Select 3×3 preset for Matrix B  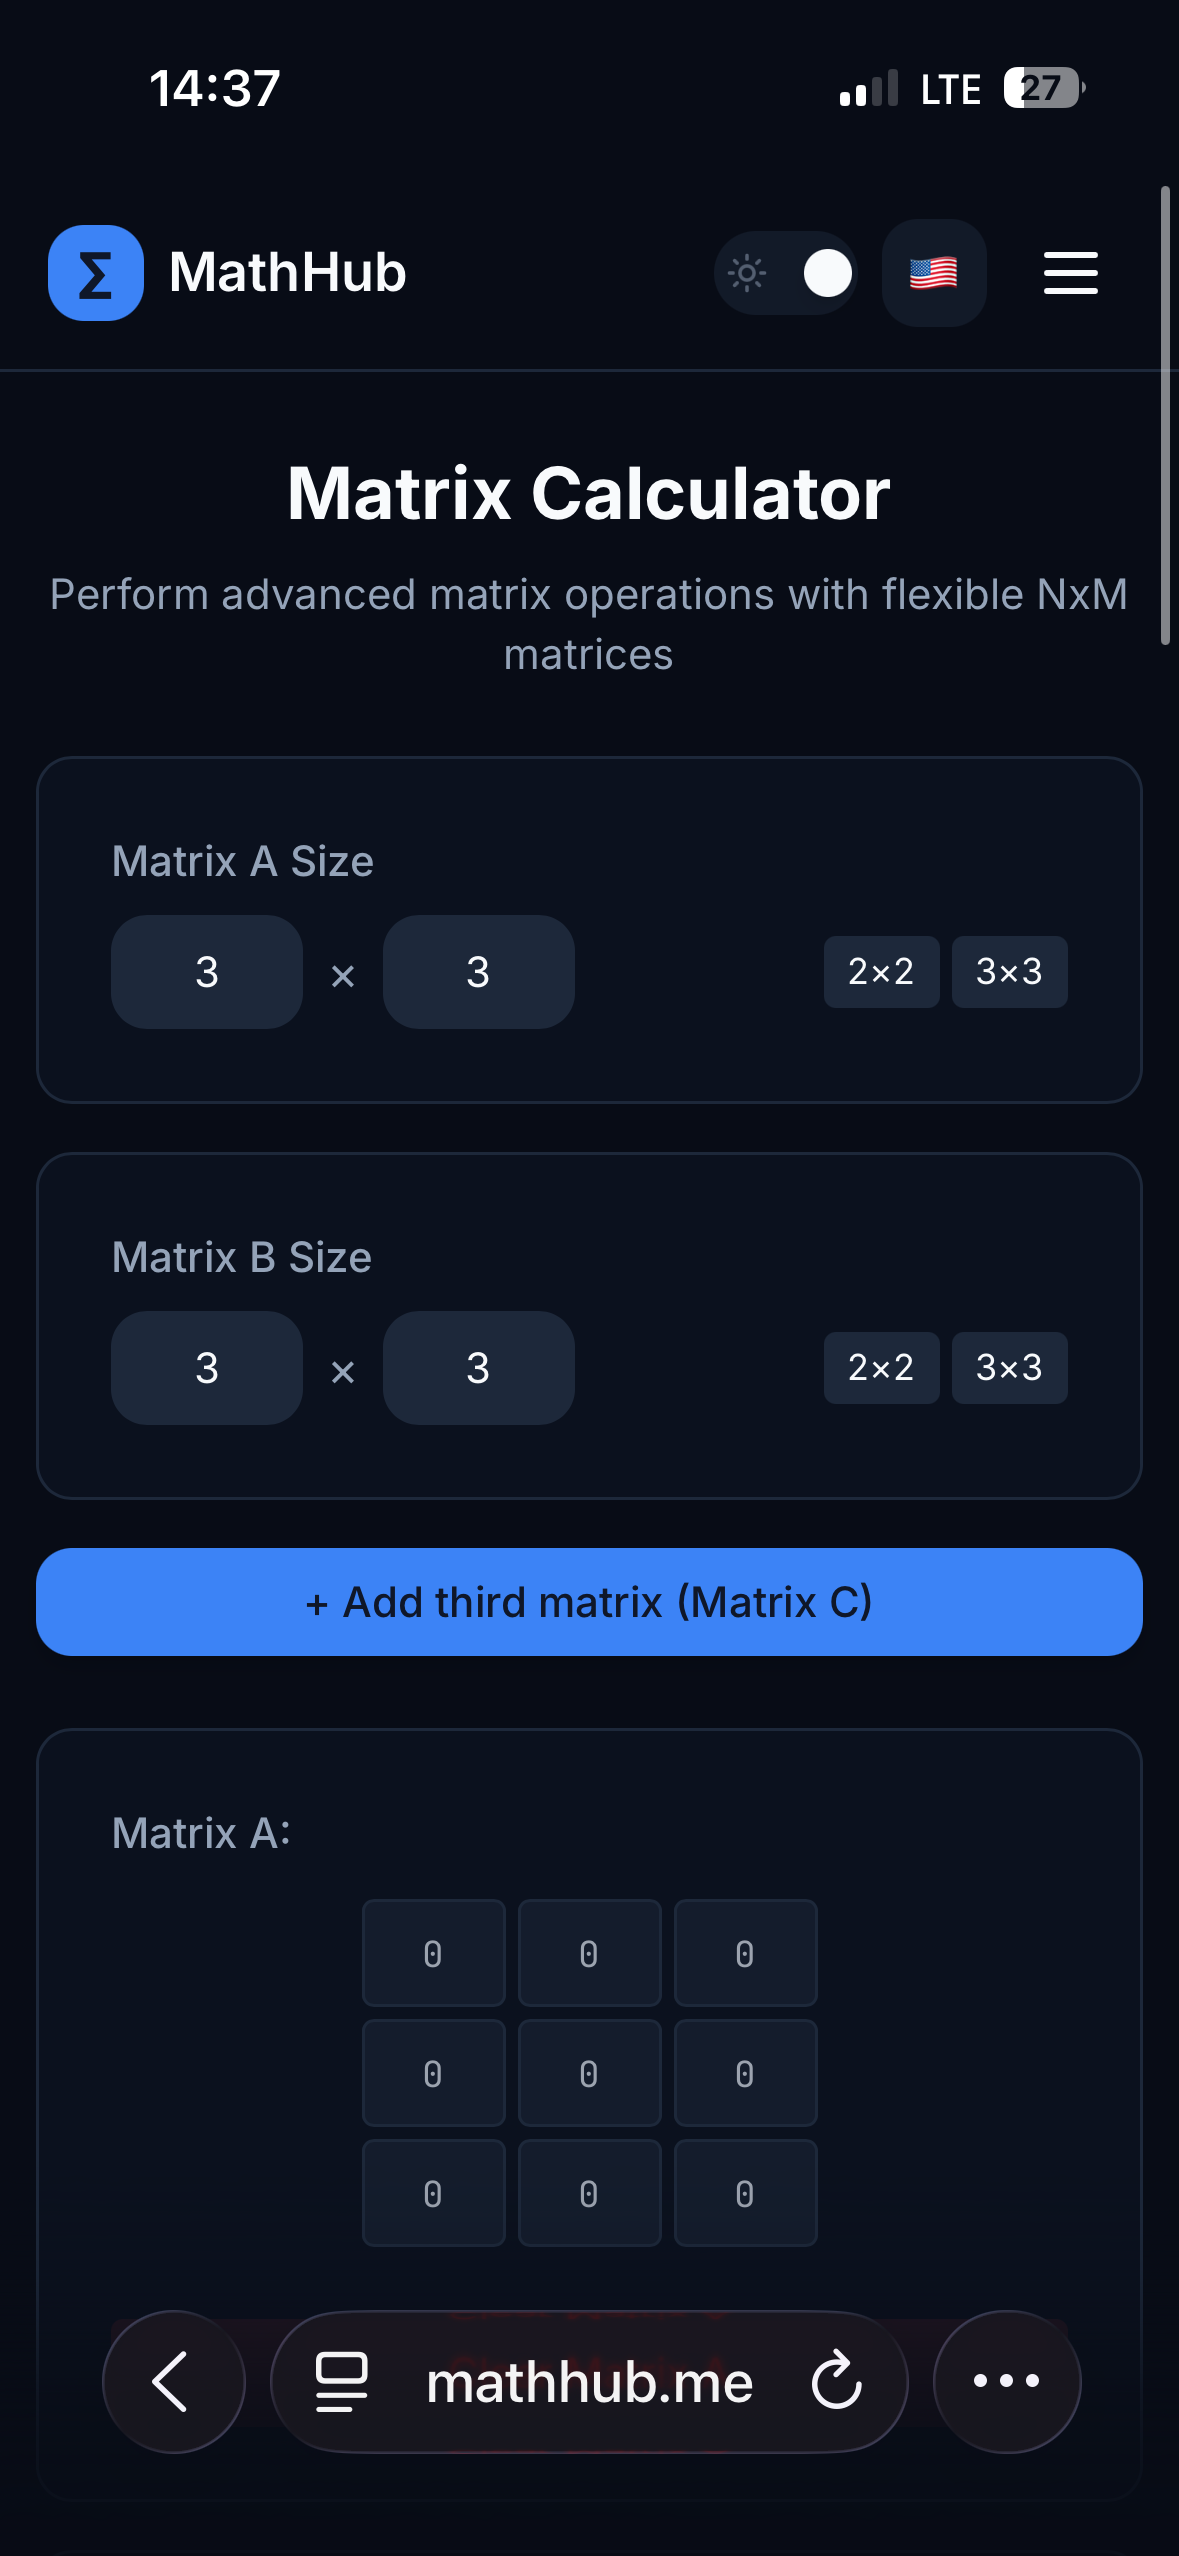tap(1009, 1368)
